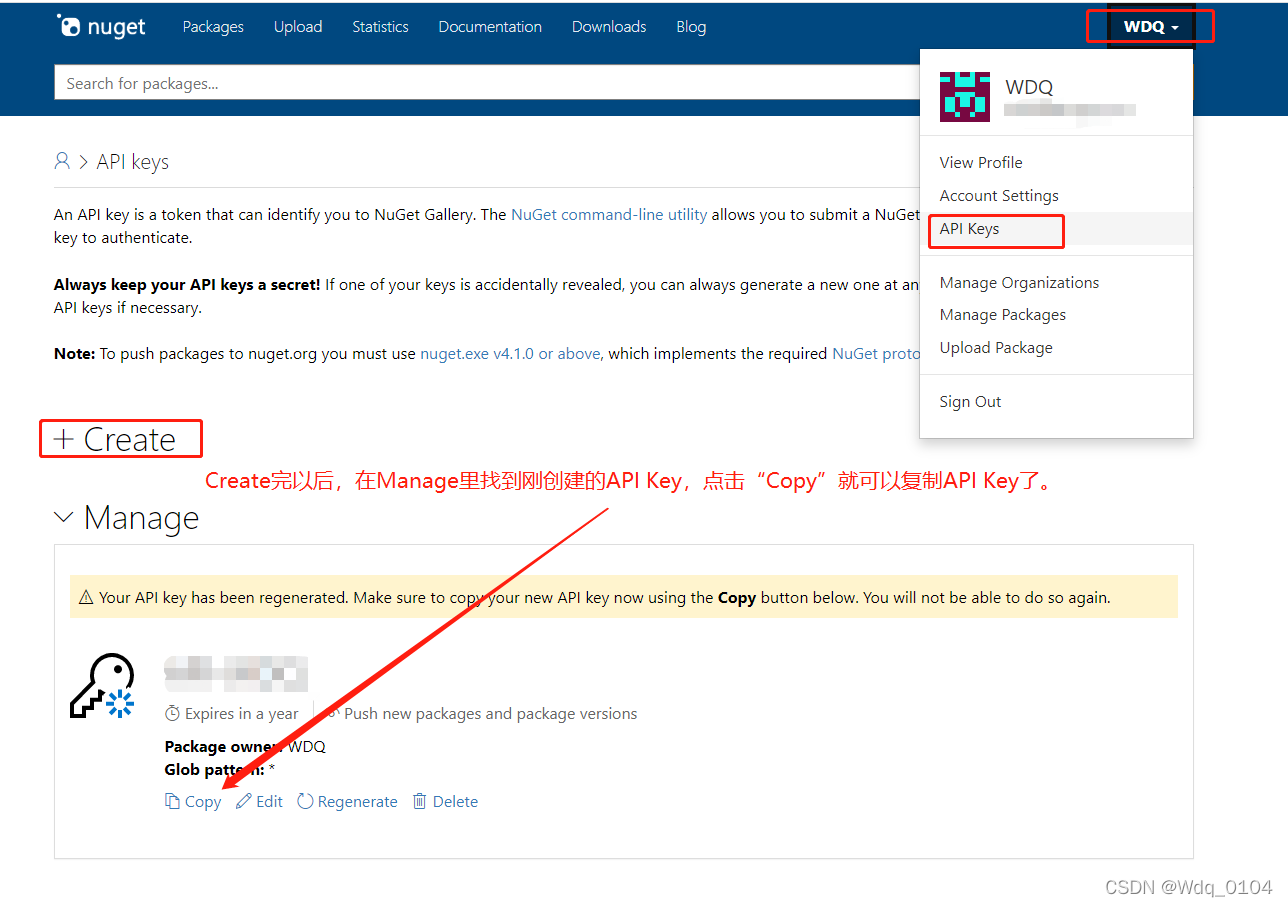Click the warning triangle icon in alert
This screenshot has width=1288, height=907.
(x=87, y=597)
